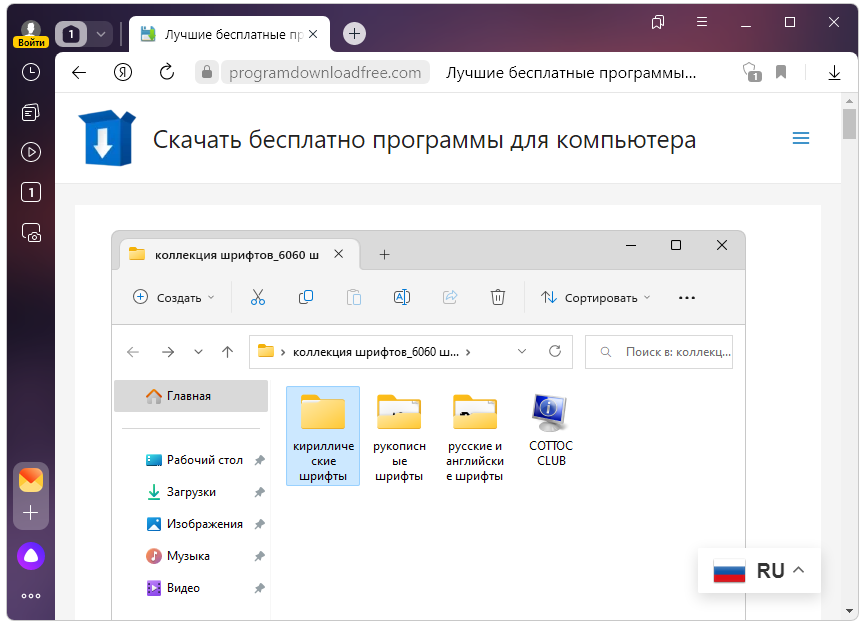Viewport: 863px width, 625px height.
Task: Select the рукописные шрифты folder
Action: click(x=399, y=436)
